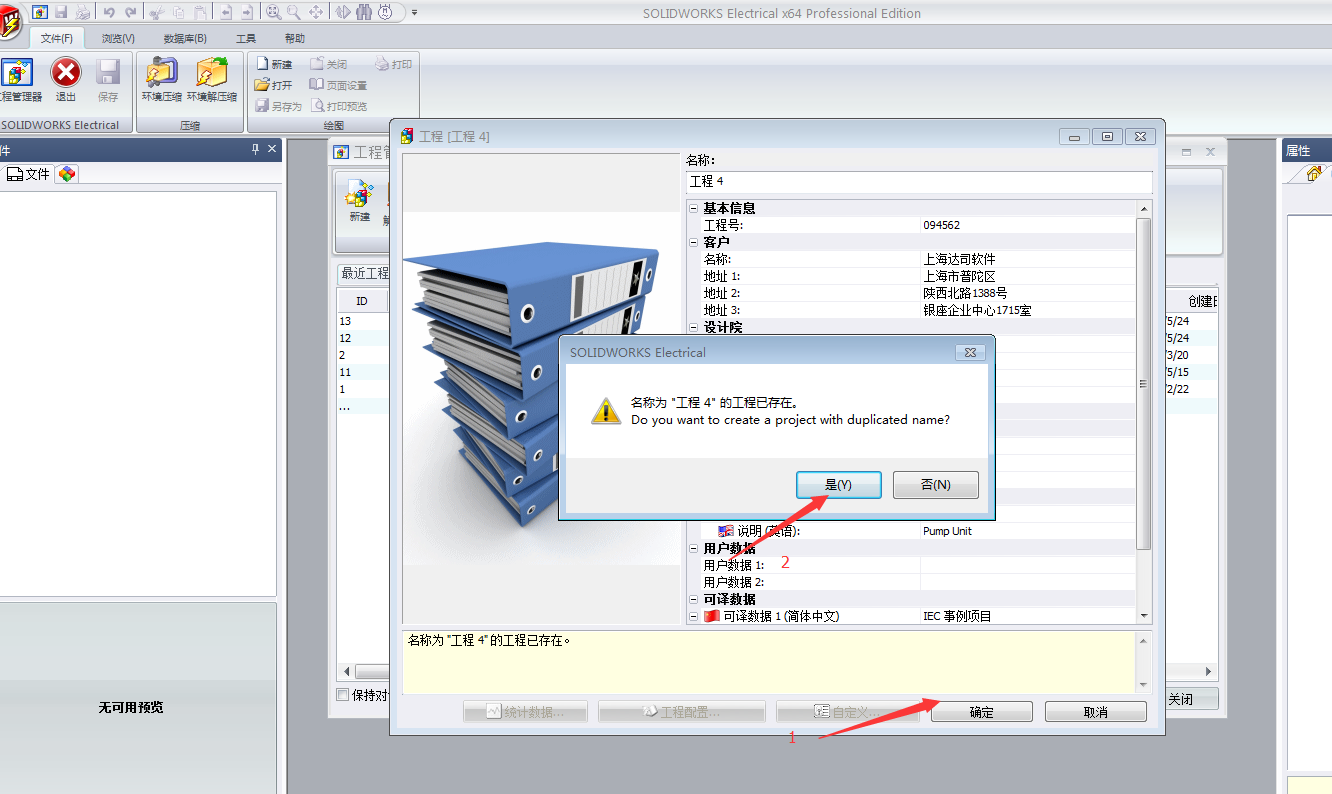Select the 文件 tab in left panel
Image resolution: width=1332 pixels, height=794 pixels.
(x=27, y=174)
